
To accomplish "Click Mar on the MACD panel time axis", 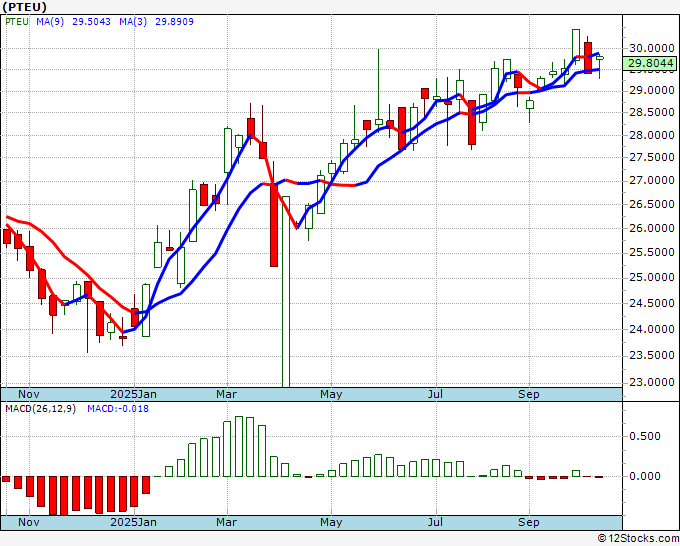I will (x=227, y=522).
